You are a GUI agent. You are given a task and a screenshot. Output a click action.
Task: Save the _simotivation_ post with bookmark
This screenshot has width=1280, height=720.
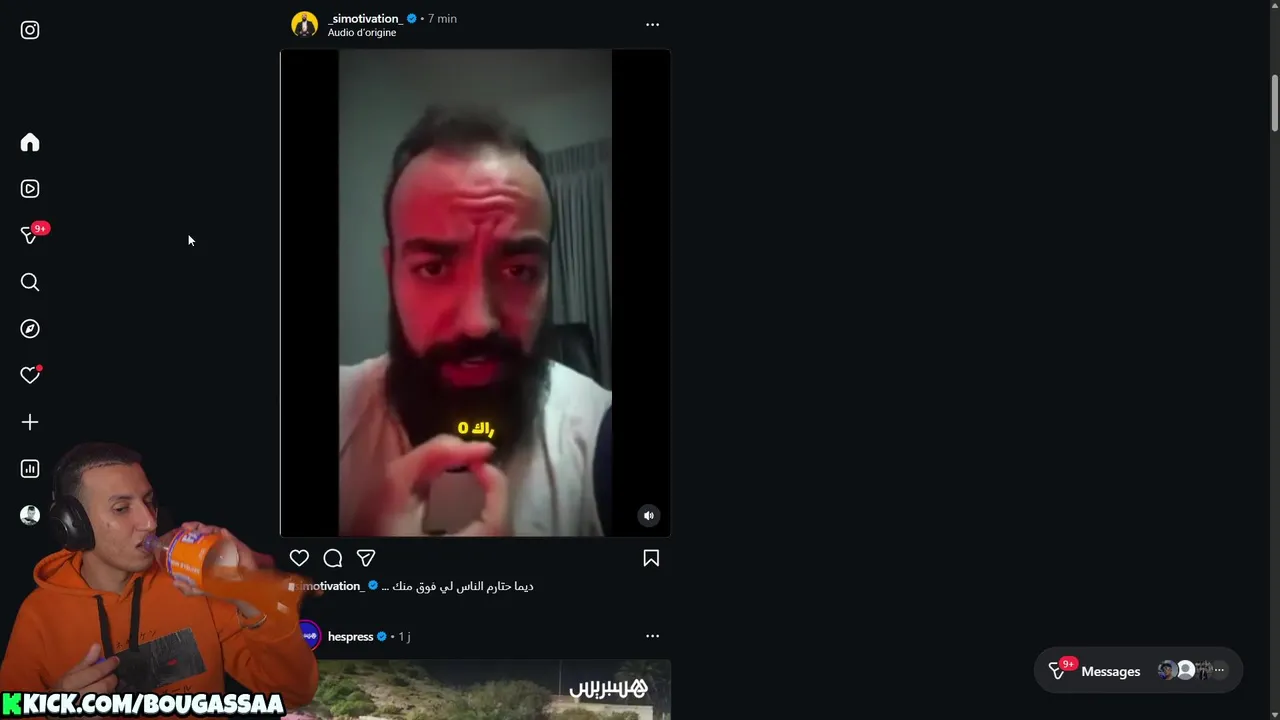coord(651,558)
